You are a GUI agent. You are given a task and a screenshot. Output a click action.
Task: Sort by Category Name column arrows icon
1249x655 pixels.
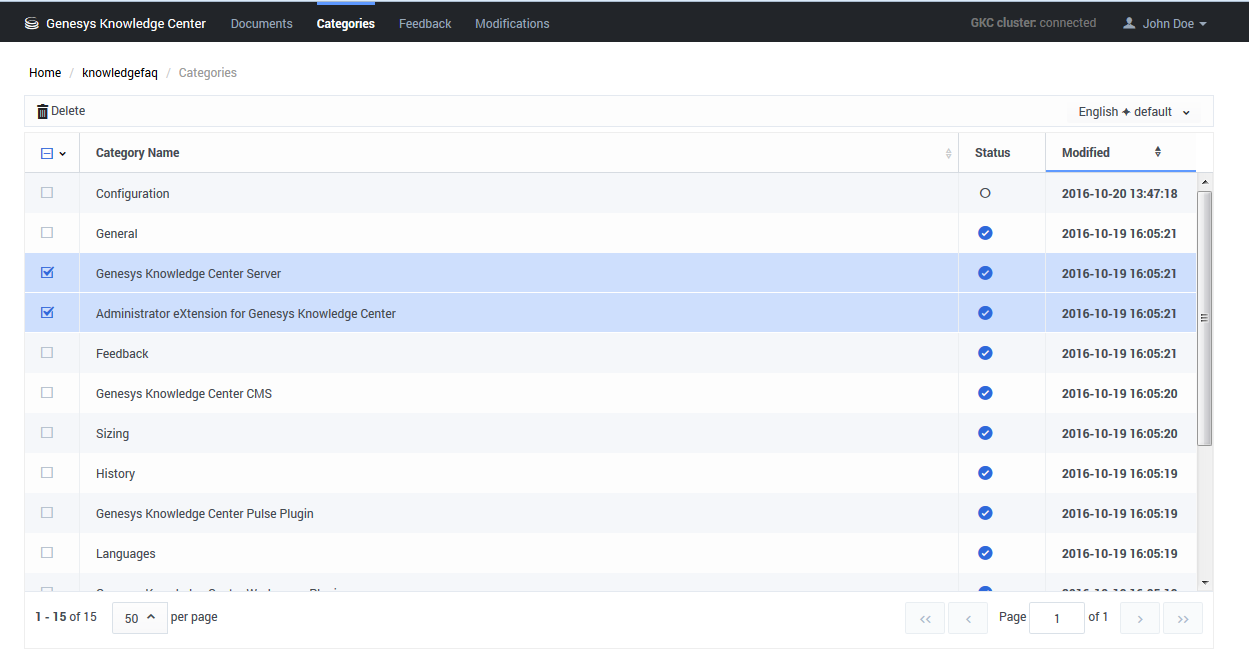948,153
